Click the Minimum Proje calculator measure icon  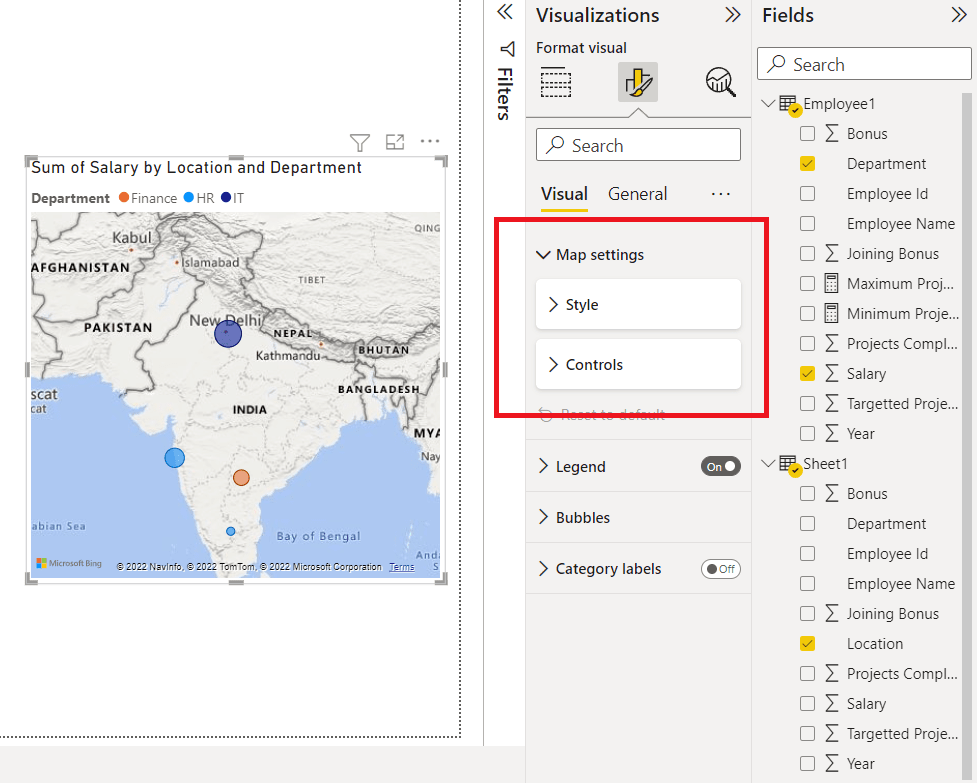pyautogui.click(x=831, y=313)
